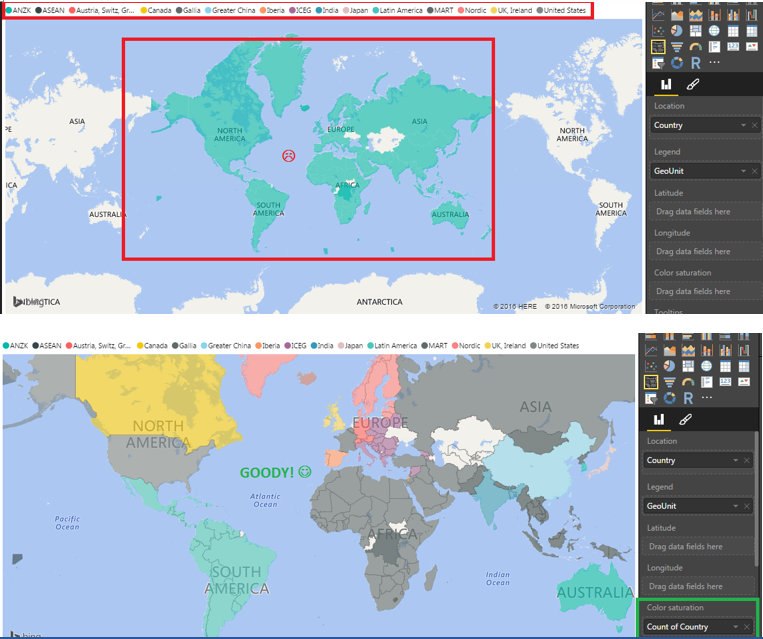The width and height of the screenshot is (763, 639).
Task: Select Area chart visual in upper Visualizations pane
Action: [677, 16]
